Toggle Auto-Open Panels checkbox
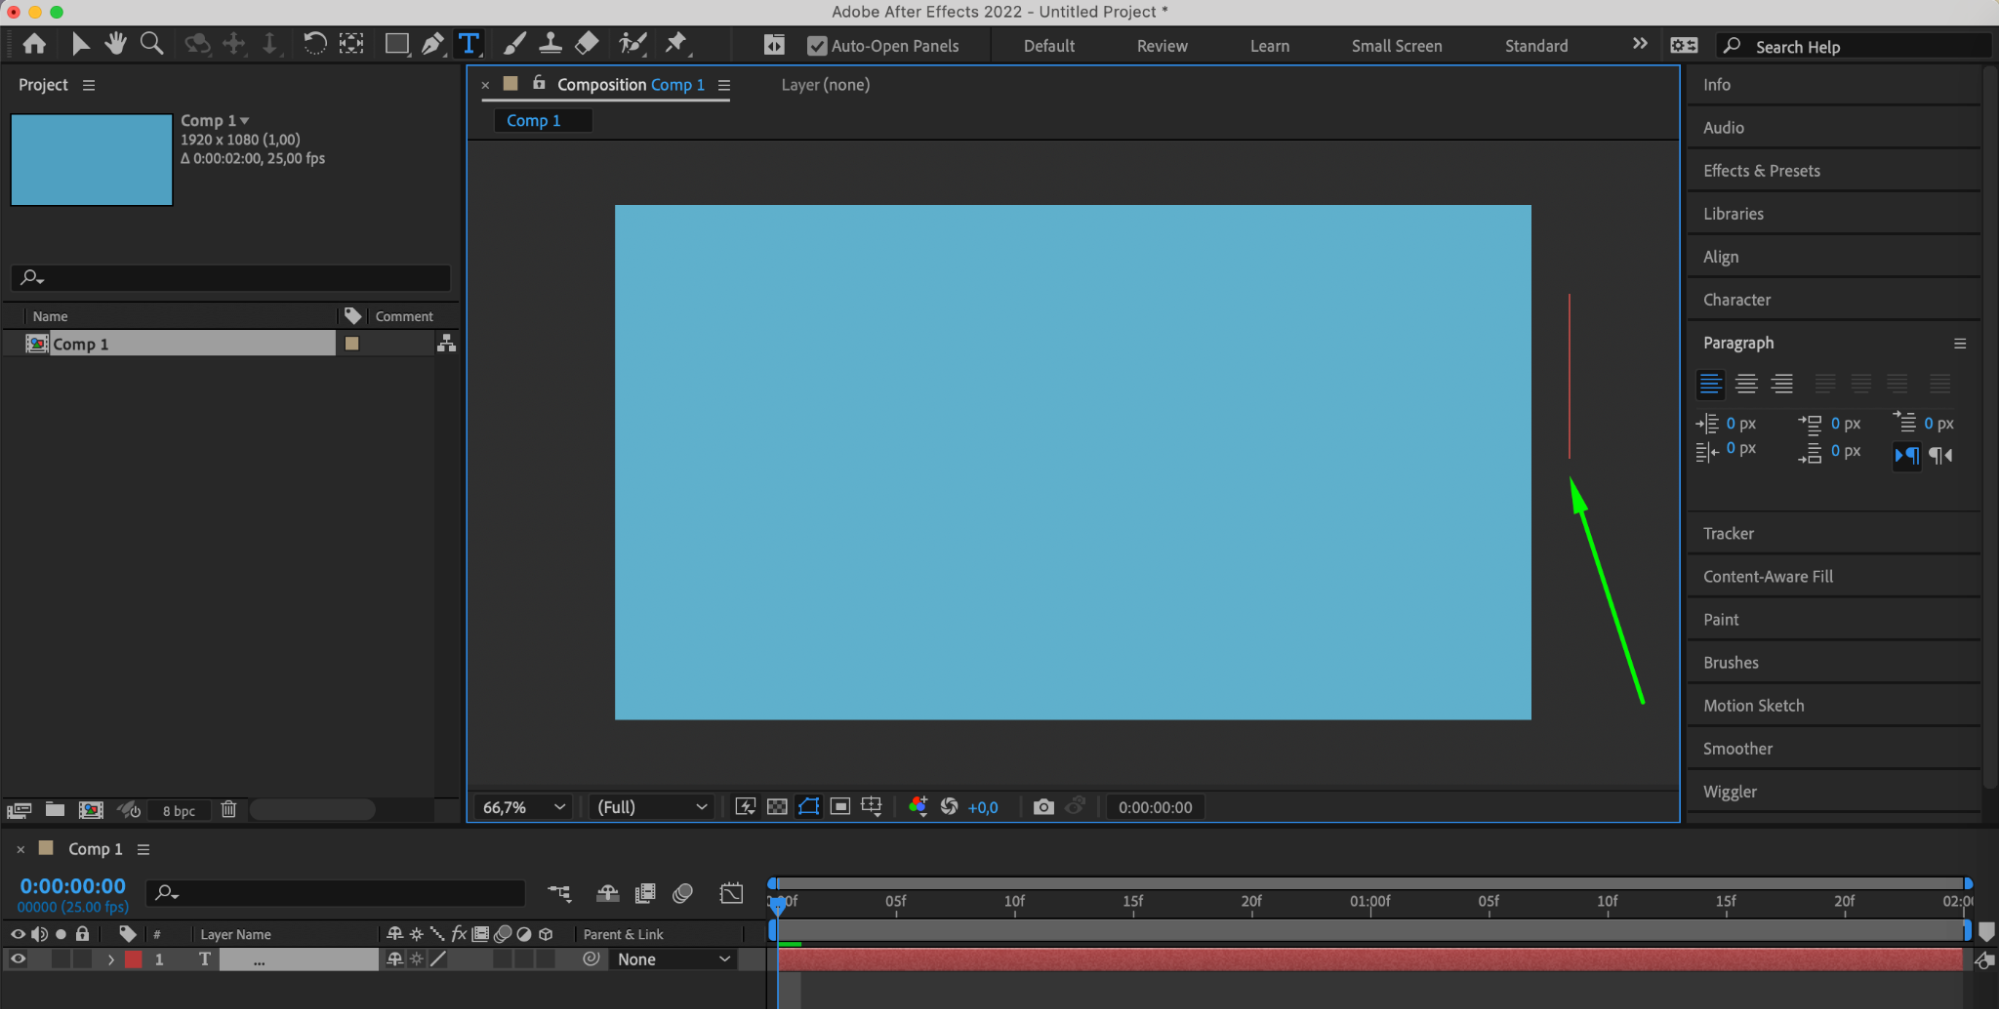 point(817,46)
